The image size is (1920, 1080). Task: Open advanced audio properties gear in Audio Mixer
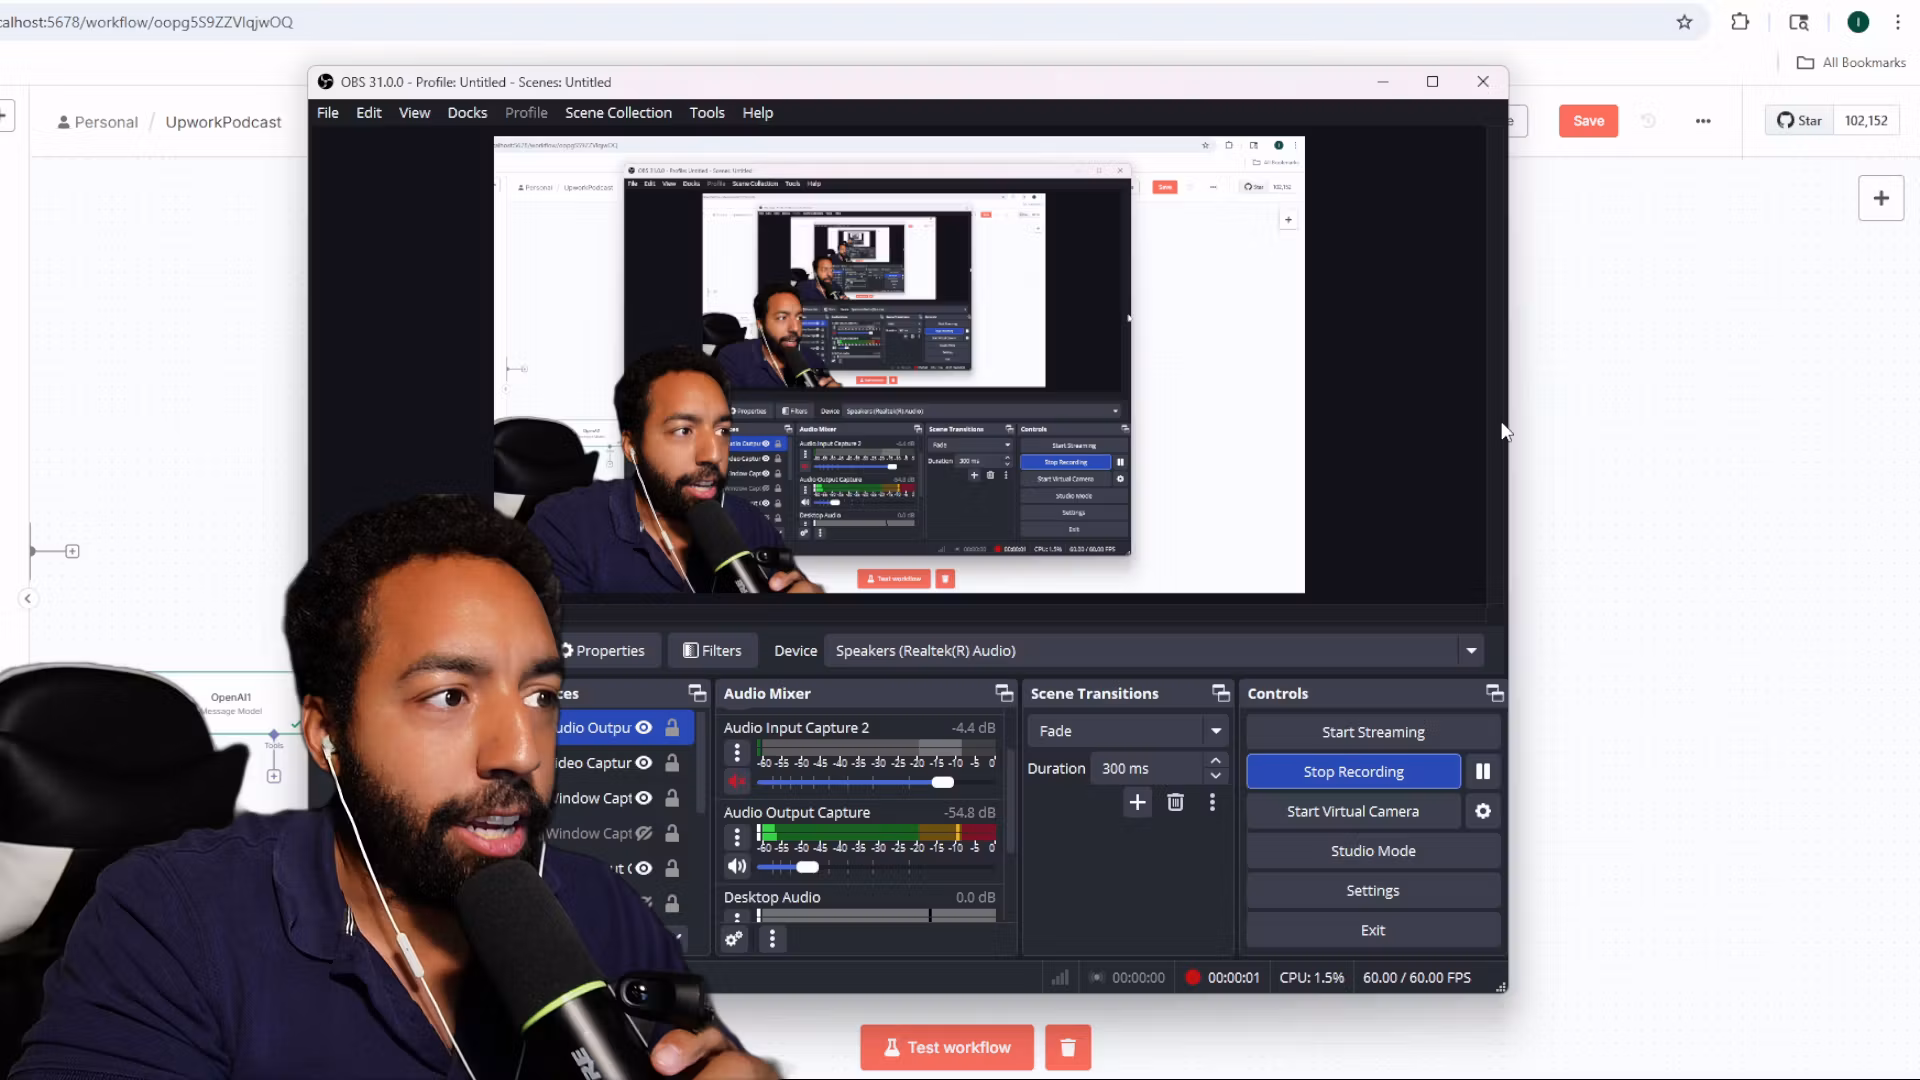point(734,939)
